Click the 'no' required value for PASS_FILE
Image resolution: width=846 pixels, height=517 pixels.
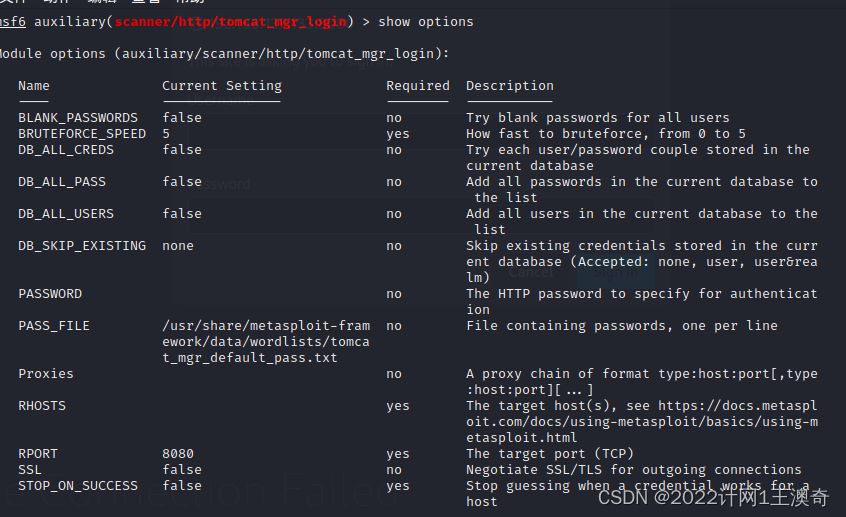click(394, 326)
